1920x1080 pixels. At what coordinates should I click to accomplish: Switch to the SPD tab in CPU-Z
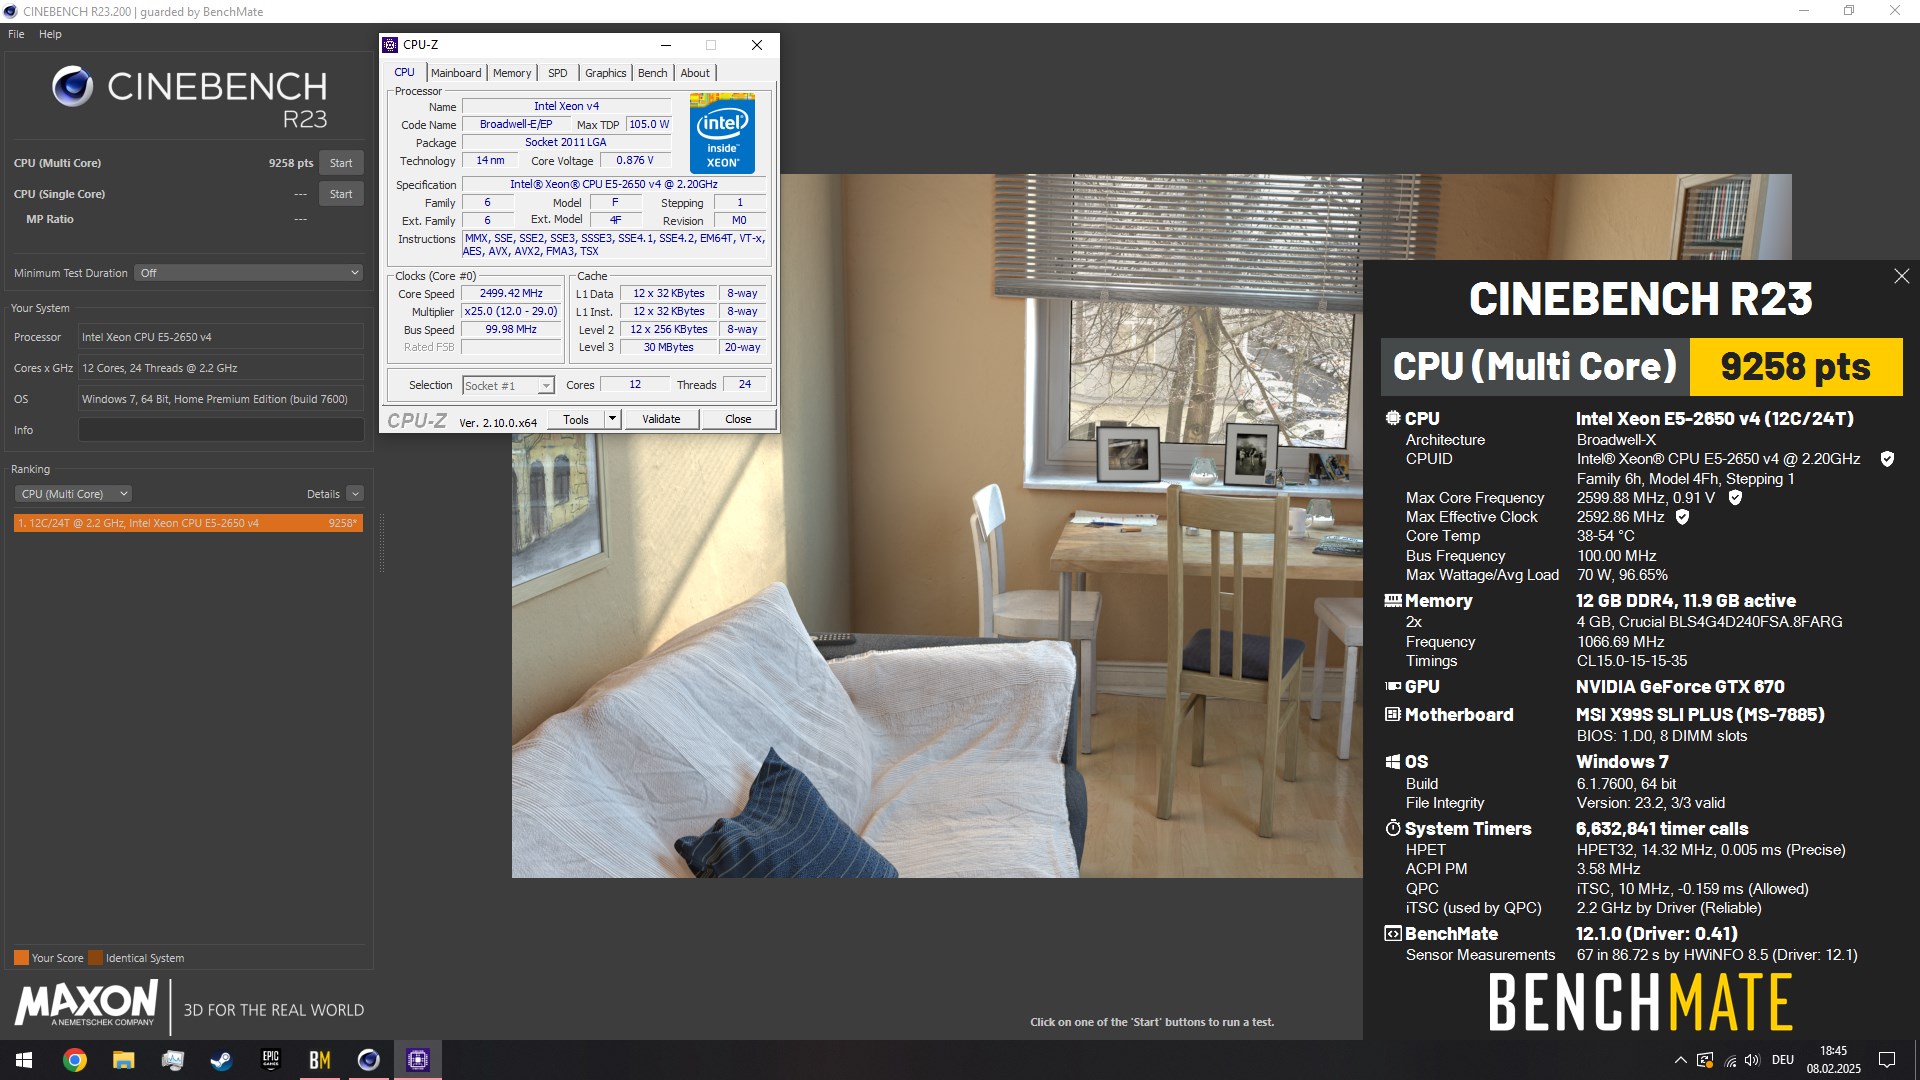558,73
